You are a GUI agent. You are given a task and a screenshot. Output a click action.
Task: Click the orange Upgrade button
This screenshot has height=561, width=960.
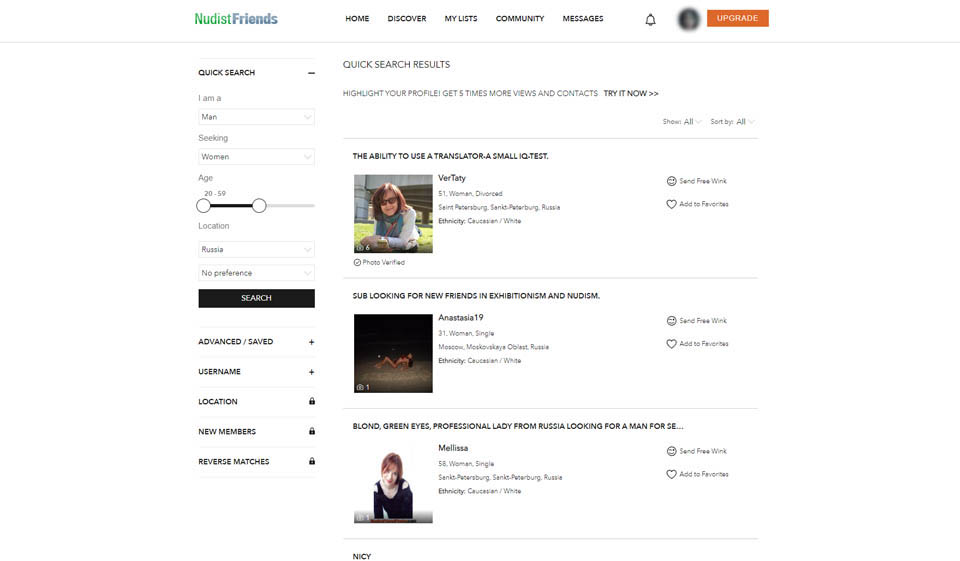click(737, 18)
